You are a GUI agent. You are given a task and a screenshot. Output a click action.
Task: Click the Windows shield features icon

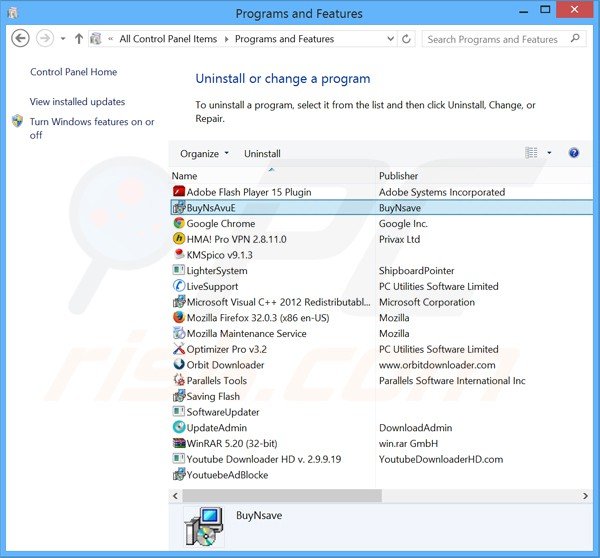click(17, 121)
